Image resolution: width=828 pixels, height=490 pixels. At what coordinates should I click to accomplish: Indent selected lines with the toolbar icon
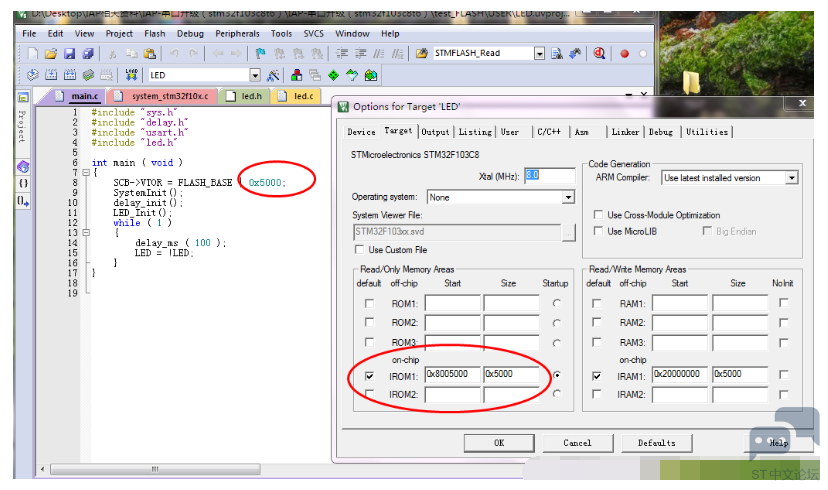point(342,53)
